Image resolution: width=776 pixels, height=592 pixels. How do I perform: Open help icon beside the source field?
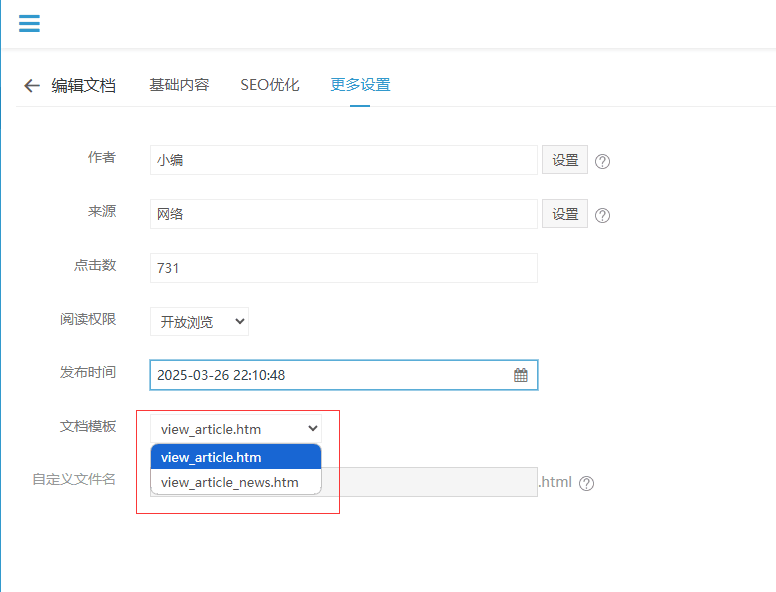click(602, 215)
